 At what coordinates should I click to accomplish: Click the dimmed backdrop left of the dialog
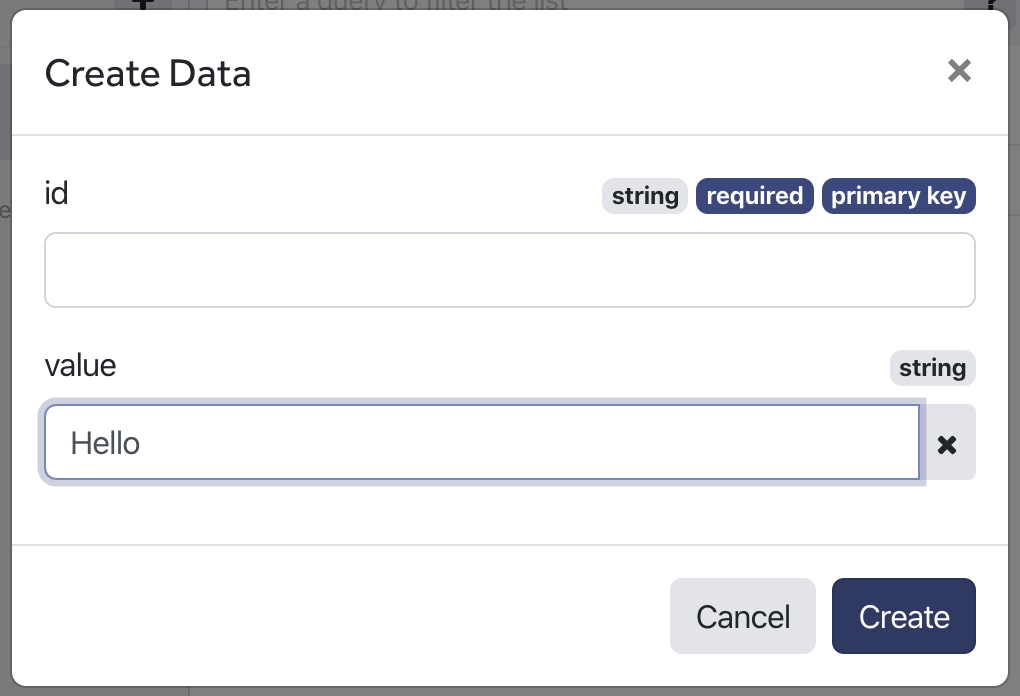click(x=5, y=400)
